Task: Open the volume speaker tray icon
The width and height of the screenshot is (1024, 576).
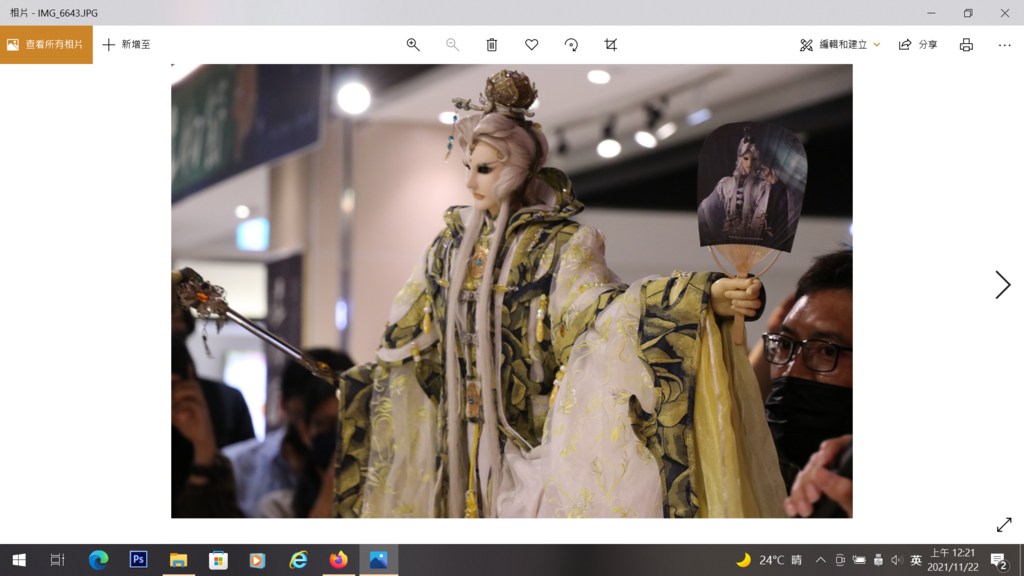Action: 897,560
